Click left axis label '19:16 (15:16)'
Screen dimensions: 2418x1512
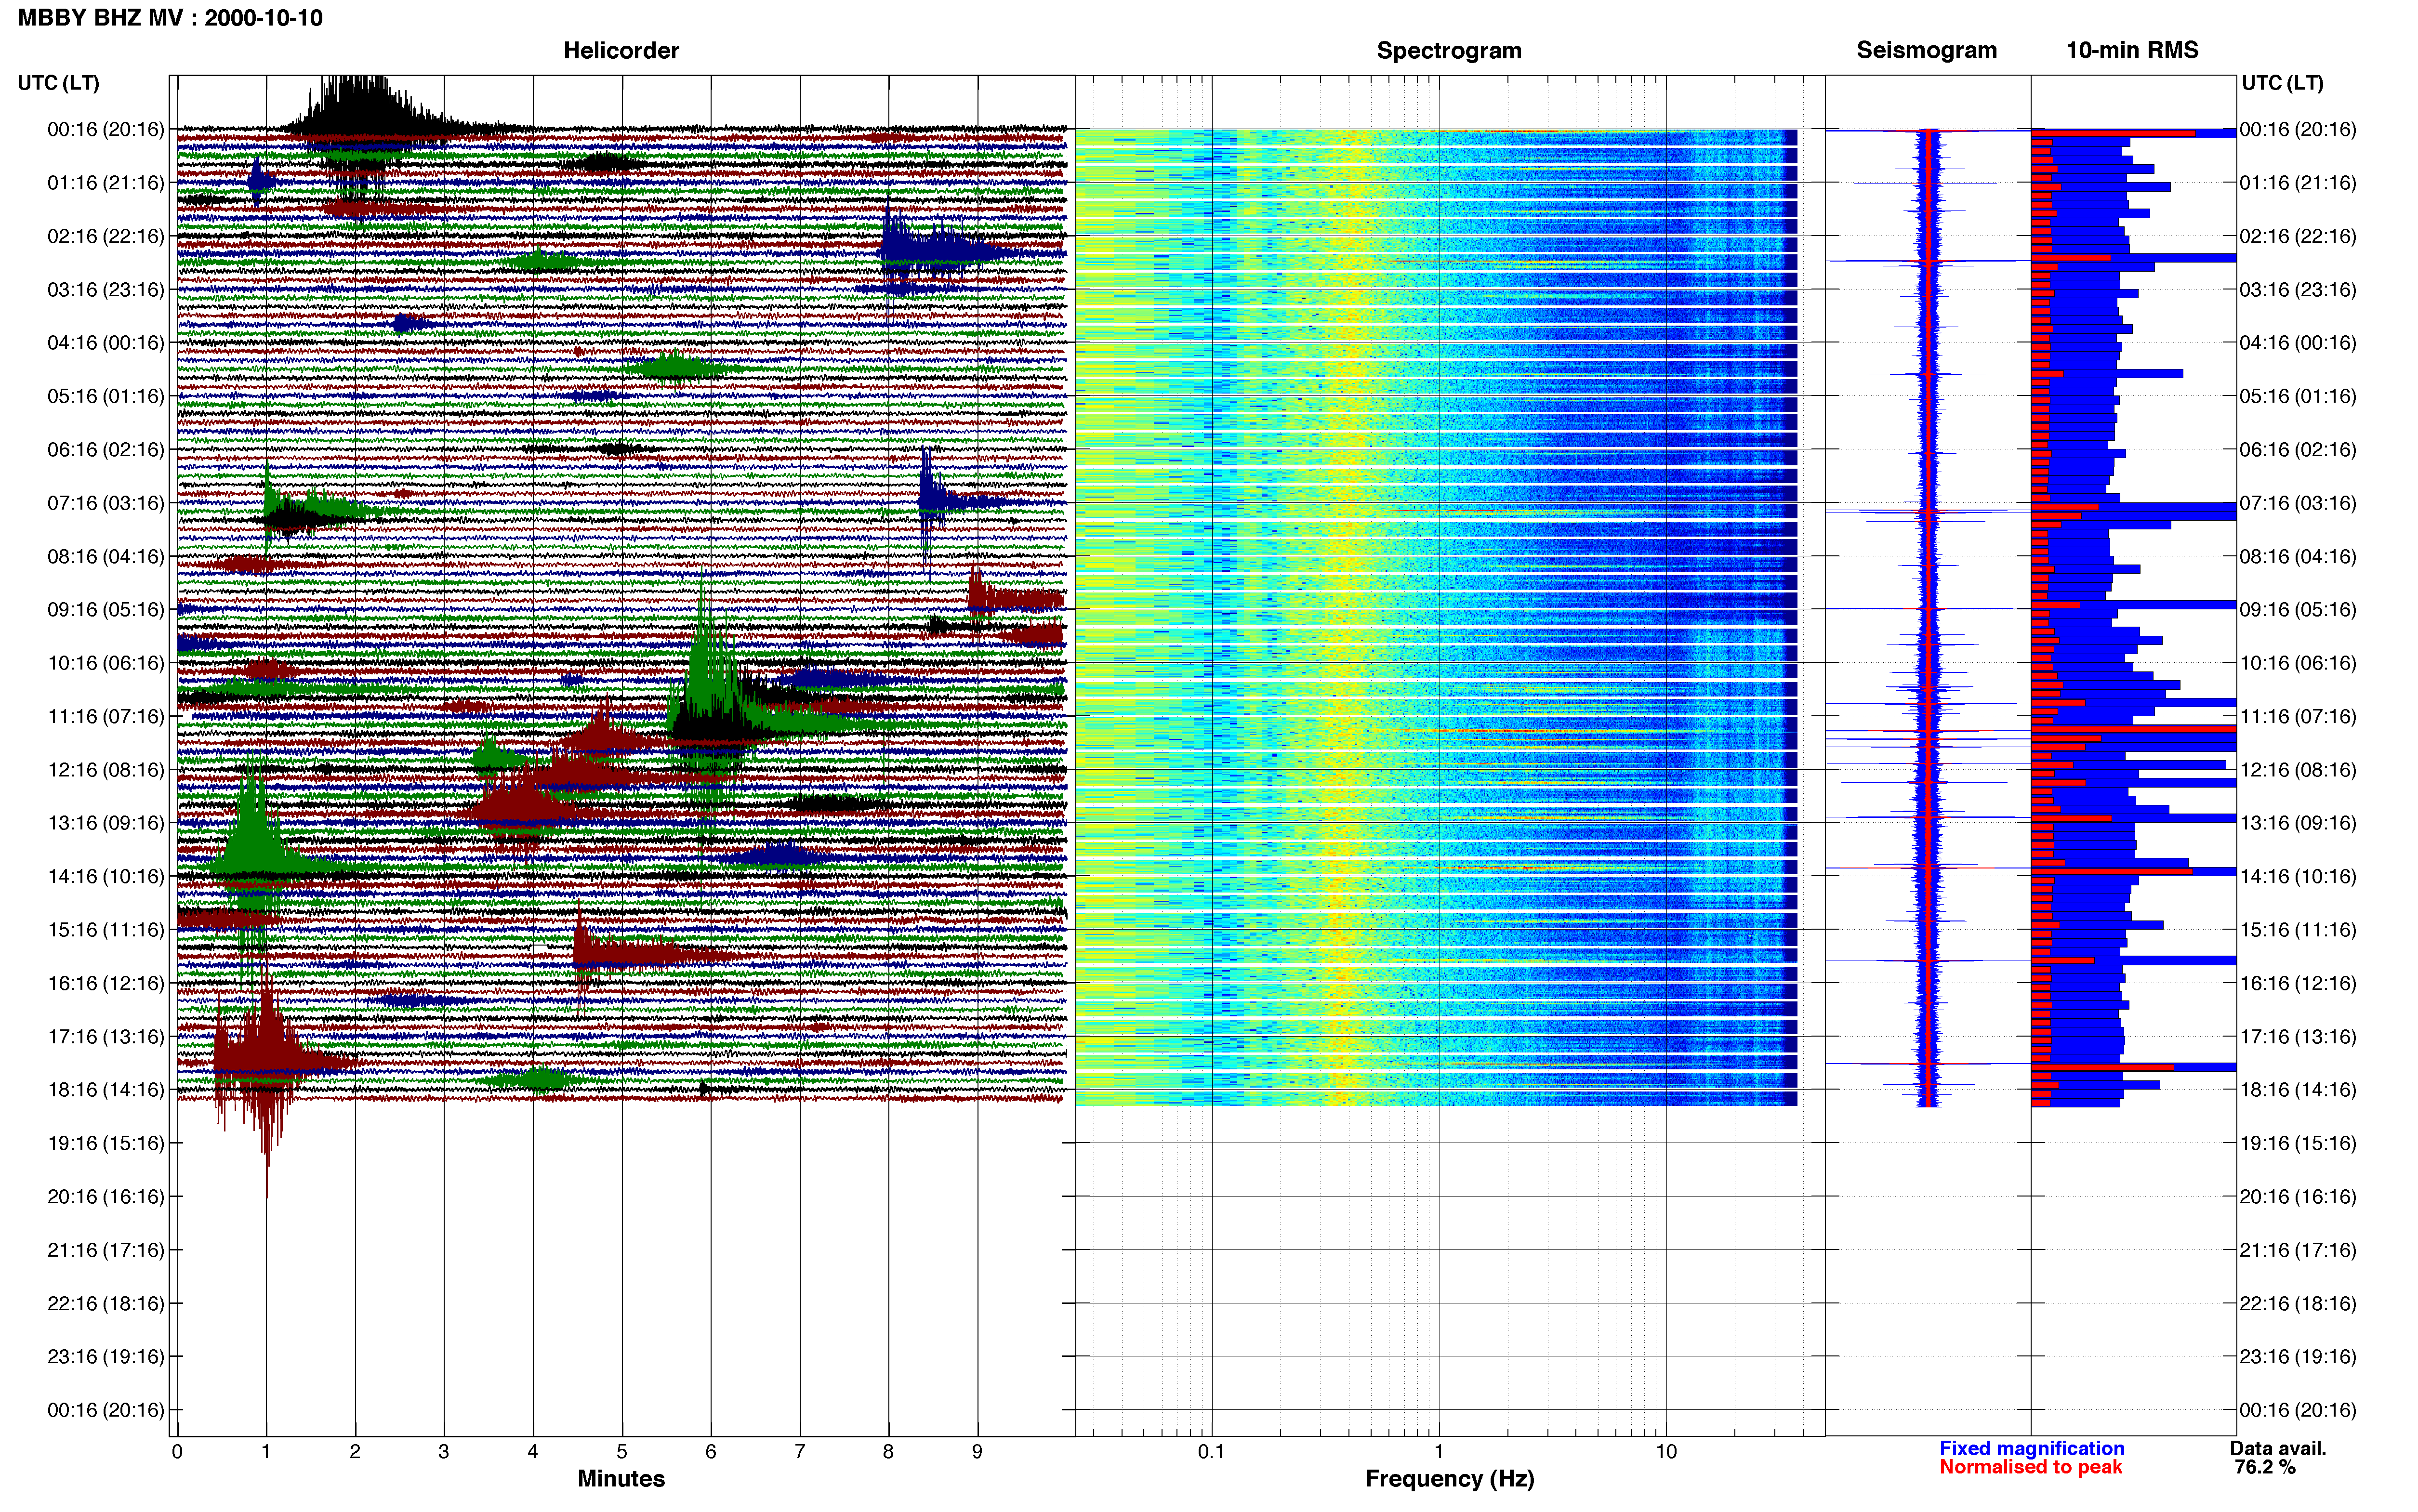(x=106, y=1143)
